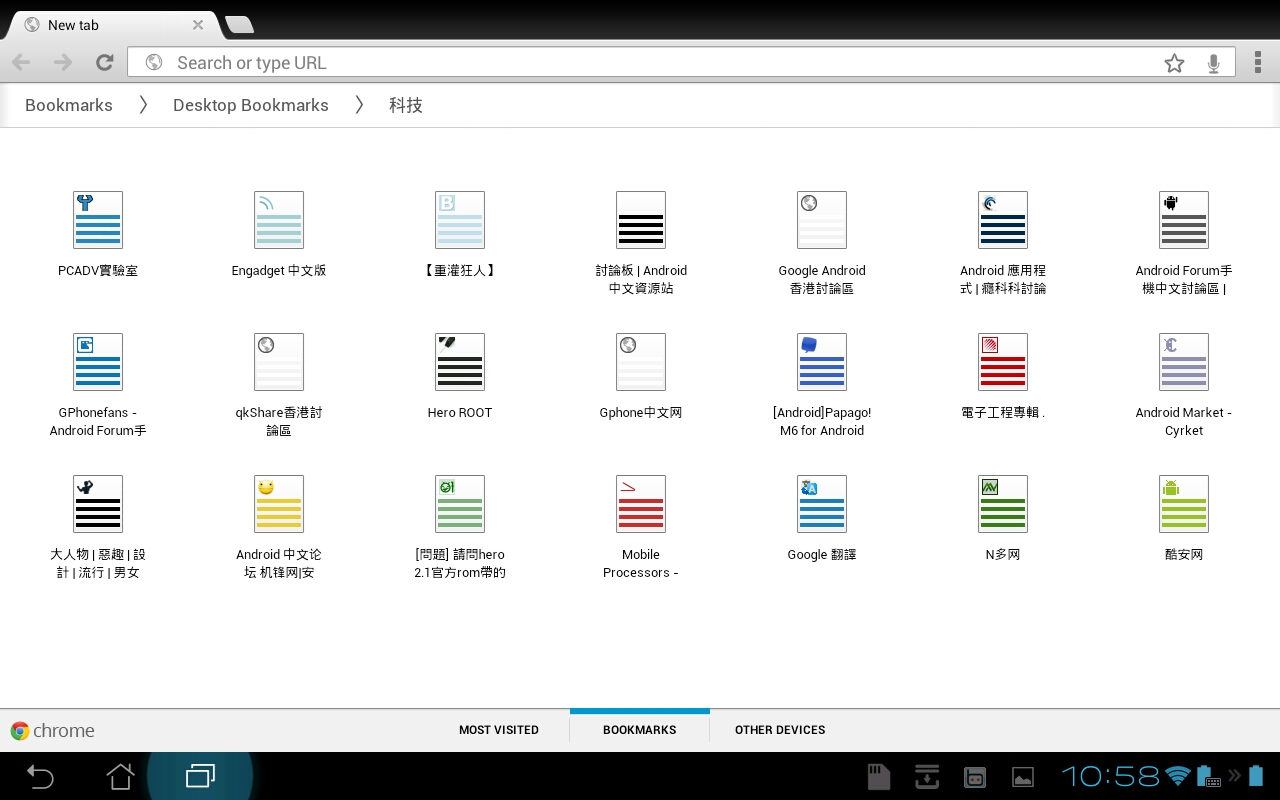Open the Hero ROOT bookmark icon

(x=460, y=362)
